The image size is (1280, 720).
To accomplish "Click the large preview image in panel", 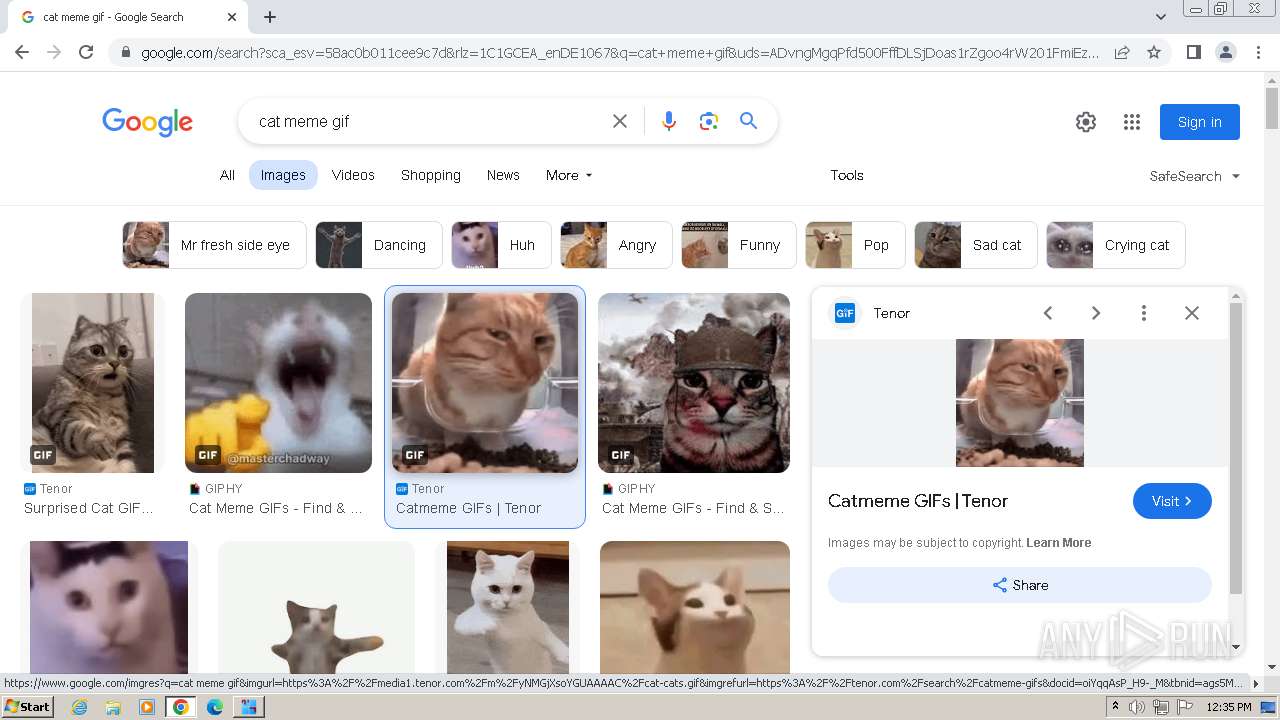I will (1020, 403).
